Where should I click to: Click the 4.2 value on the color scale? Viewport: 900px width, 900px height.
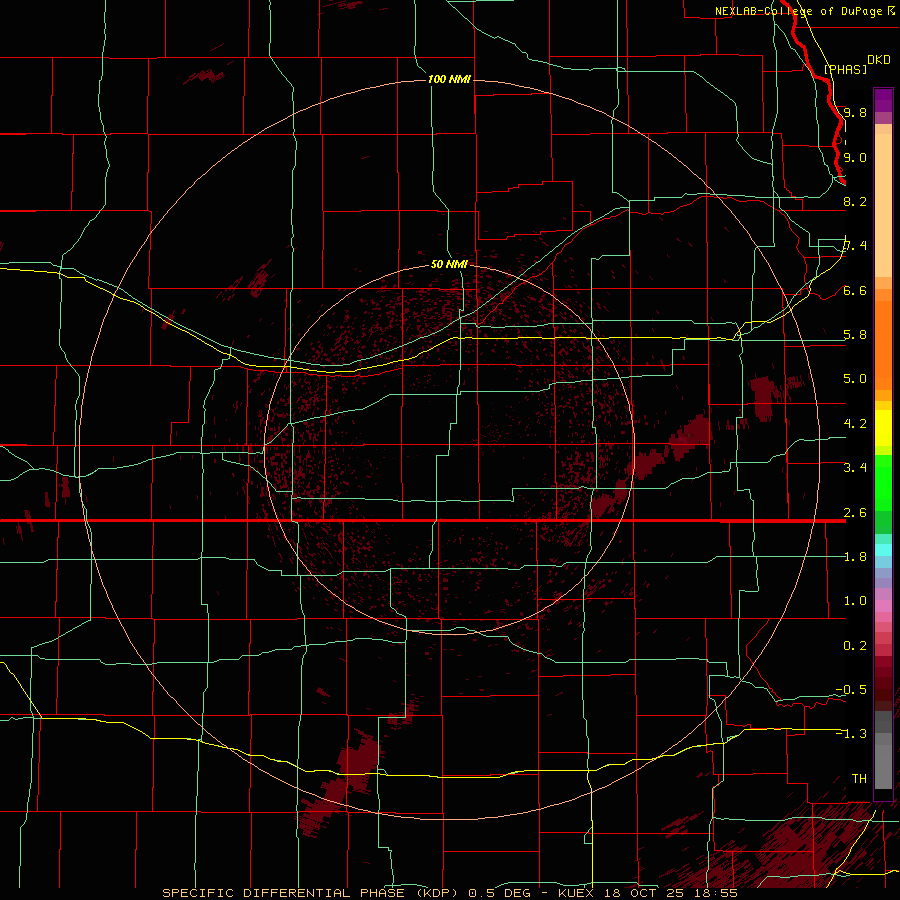coord(855,424)
